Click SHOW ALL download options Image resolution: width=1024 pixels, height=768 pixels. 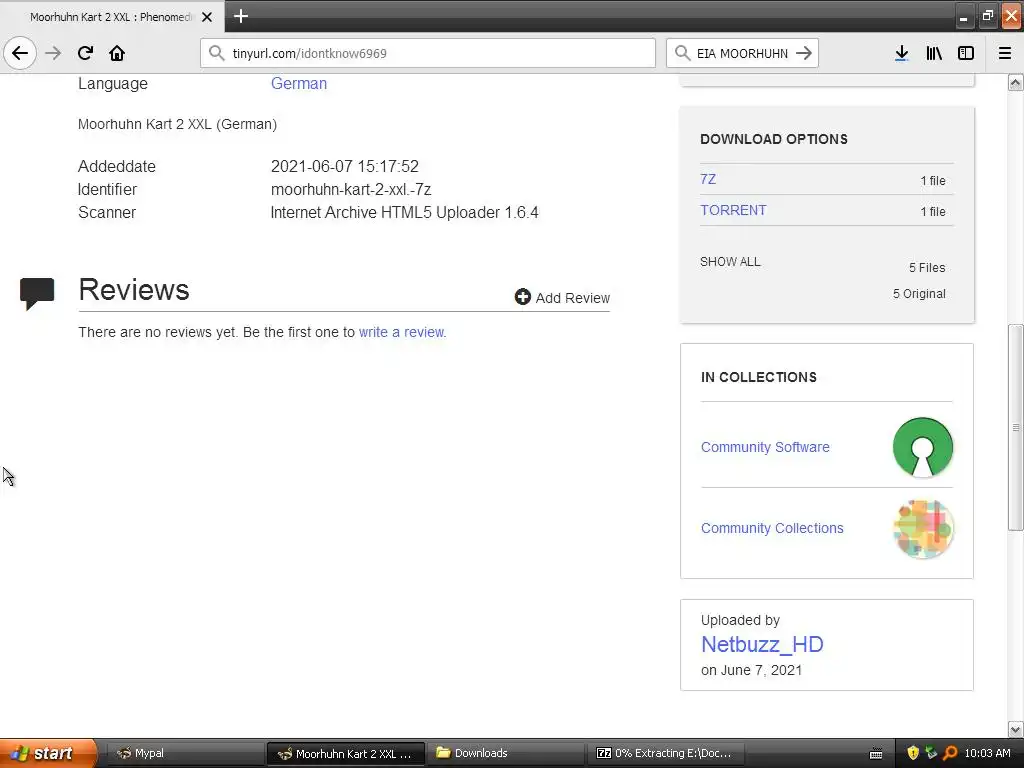coord(730,262)
